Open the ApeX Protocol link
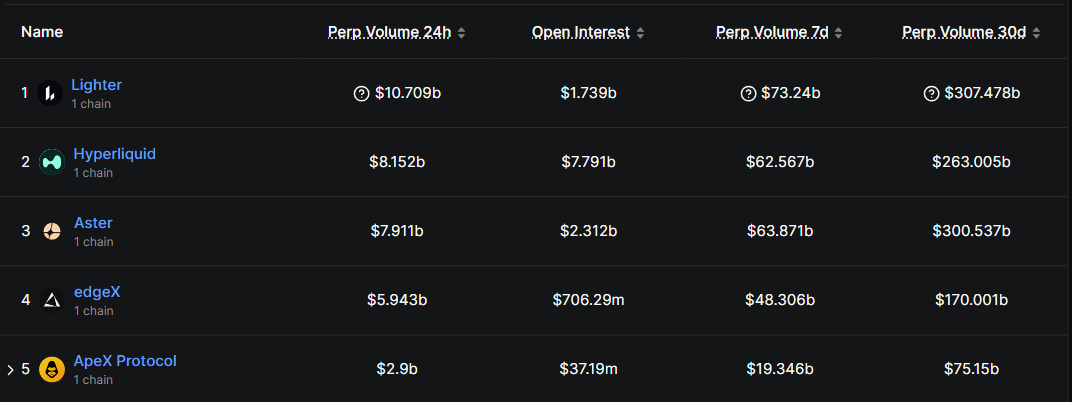1072x402 pixels. pos(125,361)
